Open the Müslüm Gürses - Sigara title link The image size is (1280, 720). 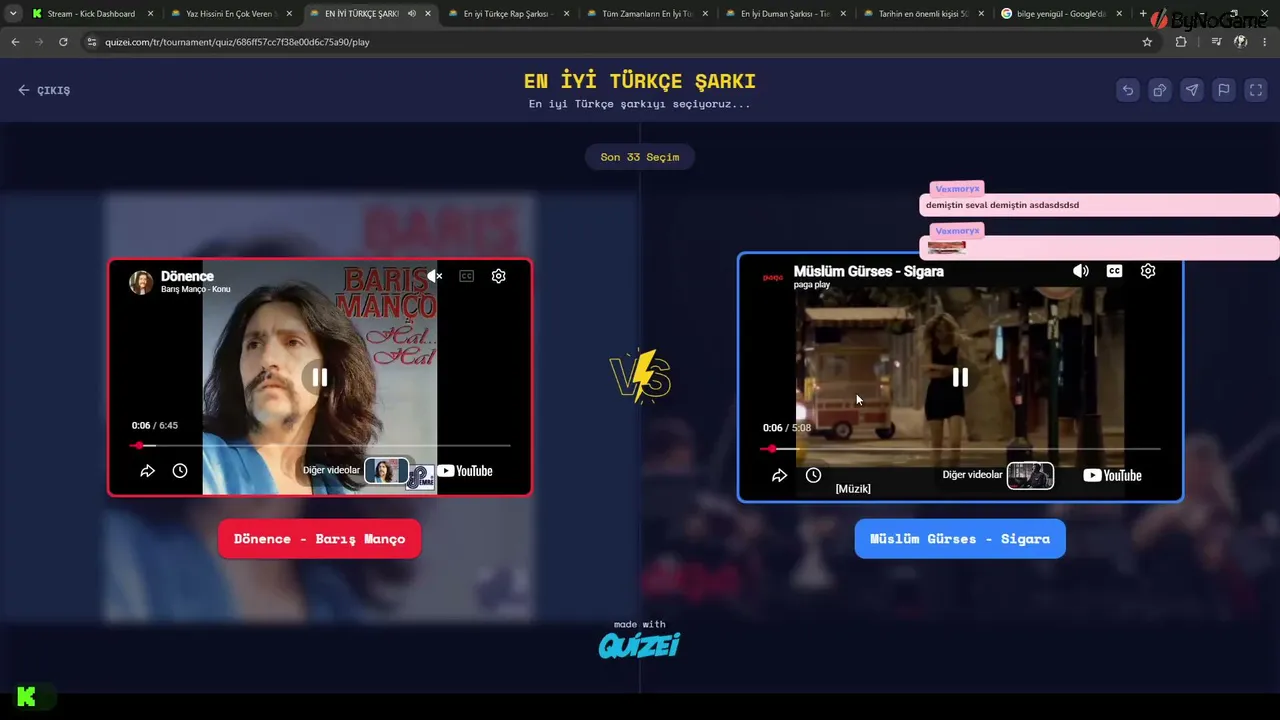tap(868, 271)
